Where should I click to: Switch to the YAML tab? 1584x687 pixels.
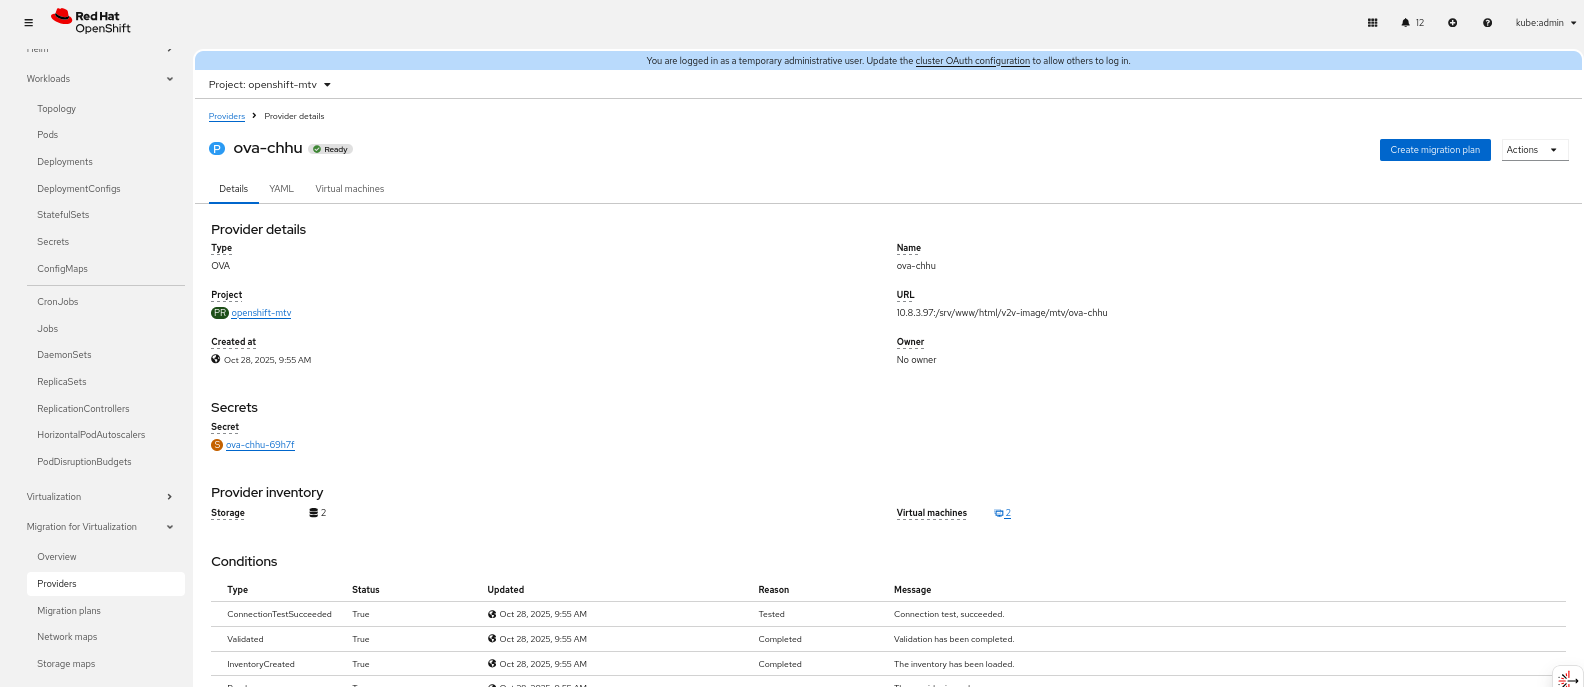281,188
